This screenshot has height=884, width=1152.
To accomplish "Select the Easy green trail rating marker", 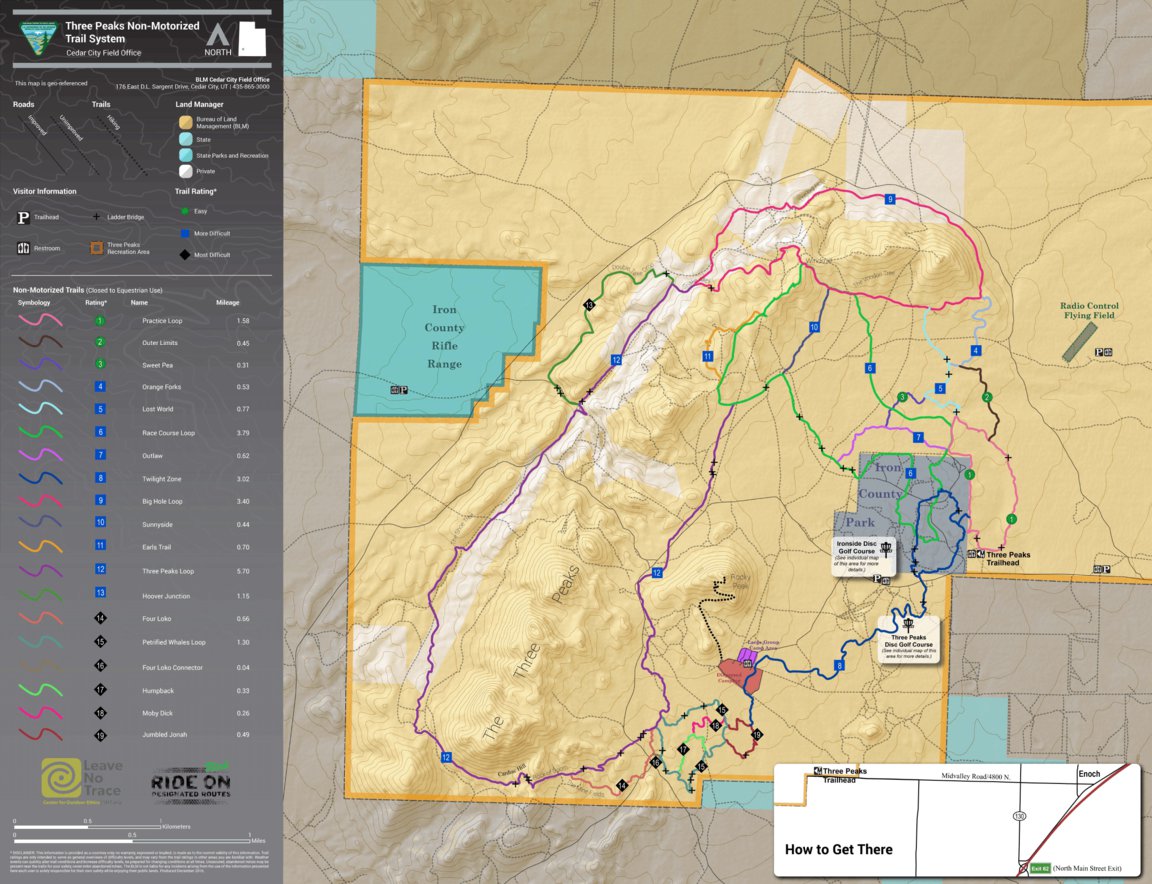I will pyautogui.click(x=186, y=211).
